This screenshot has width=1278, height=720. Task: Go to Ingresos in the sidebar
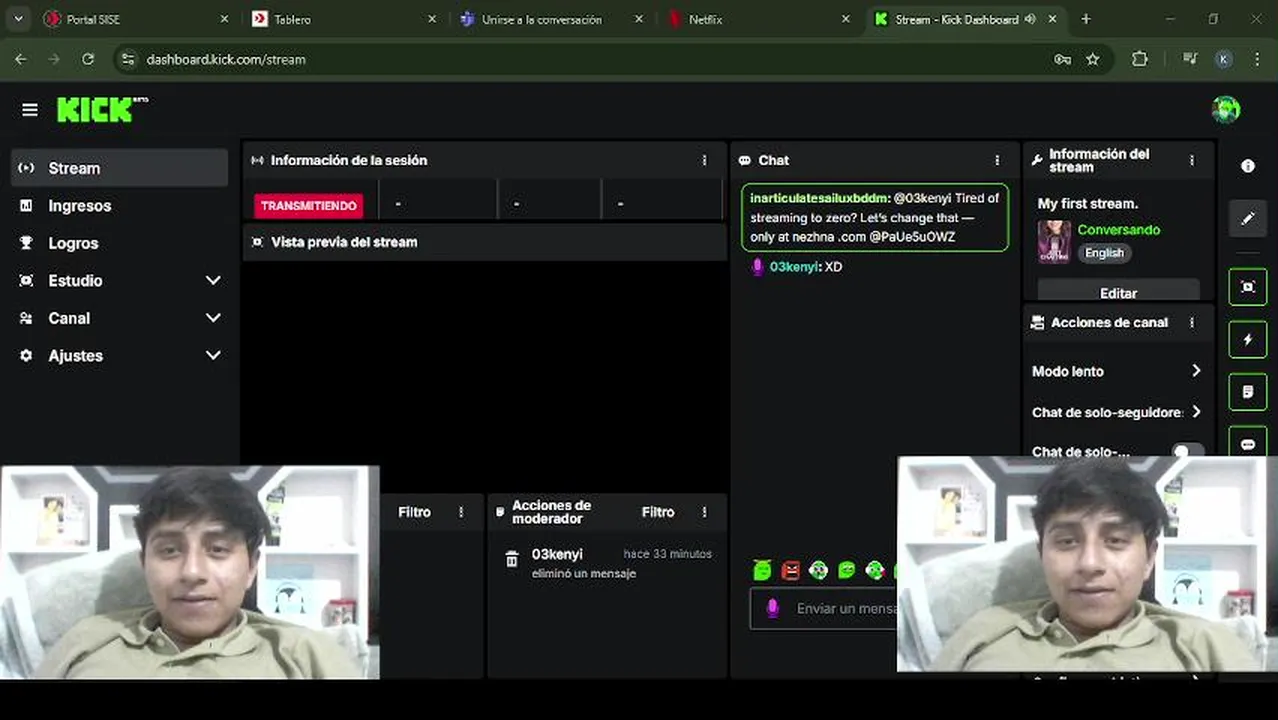(120, 205)
